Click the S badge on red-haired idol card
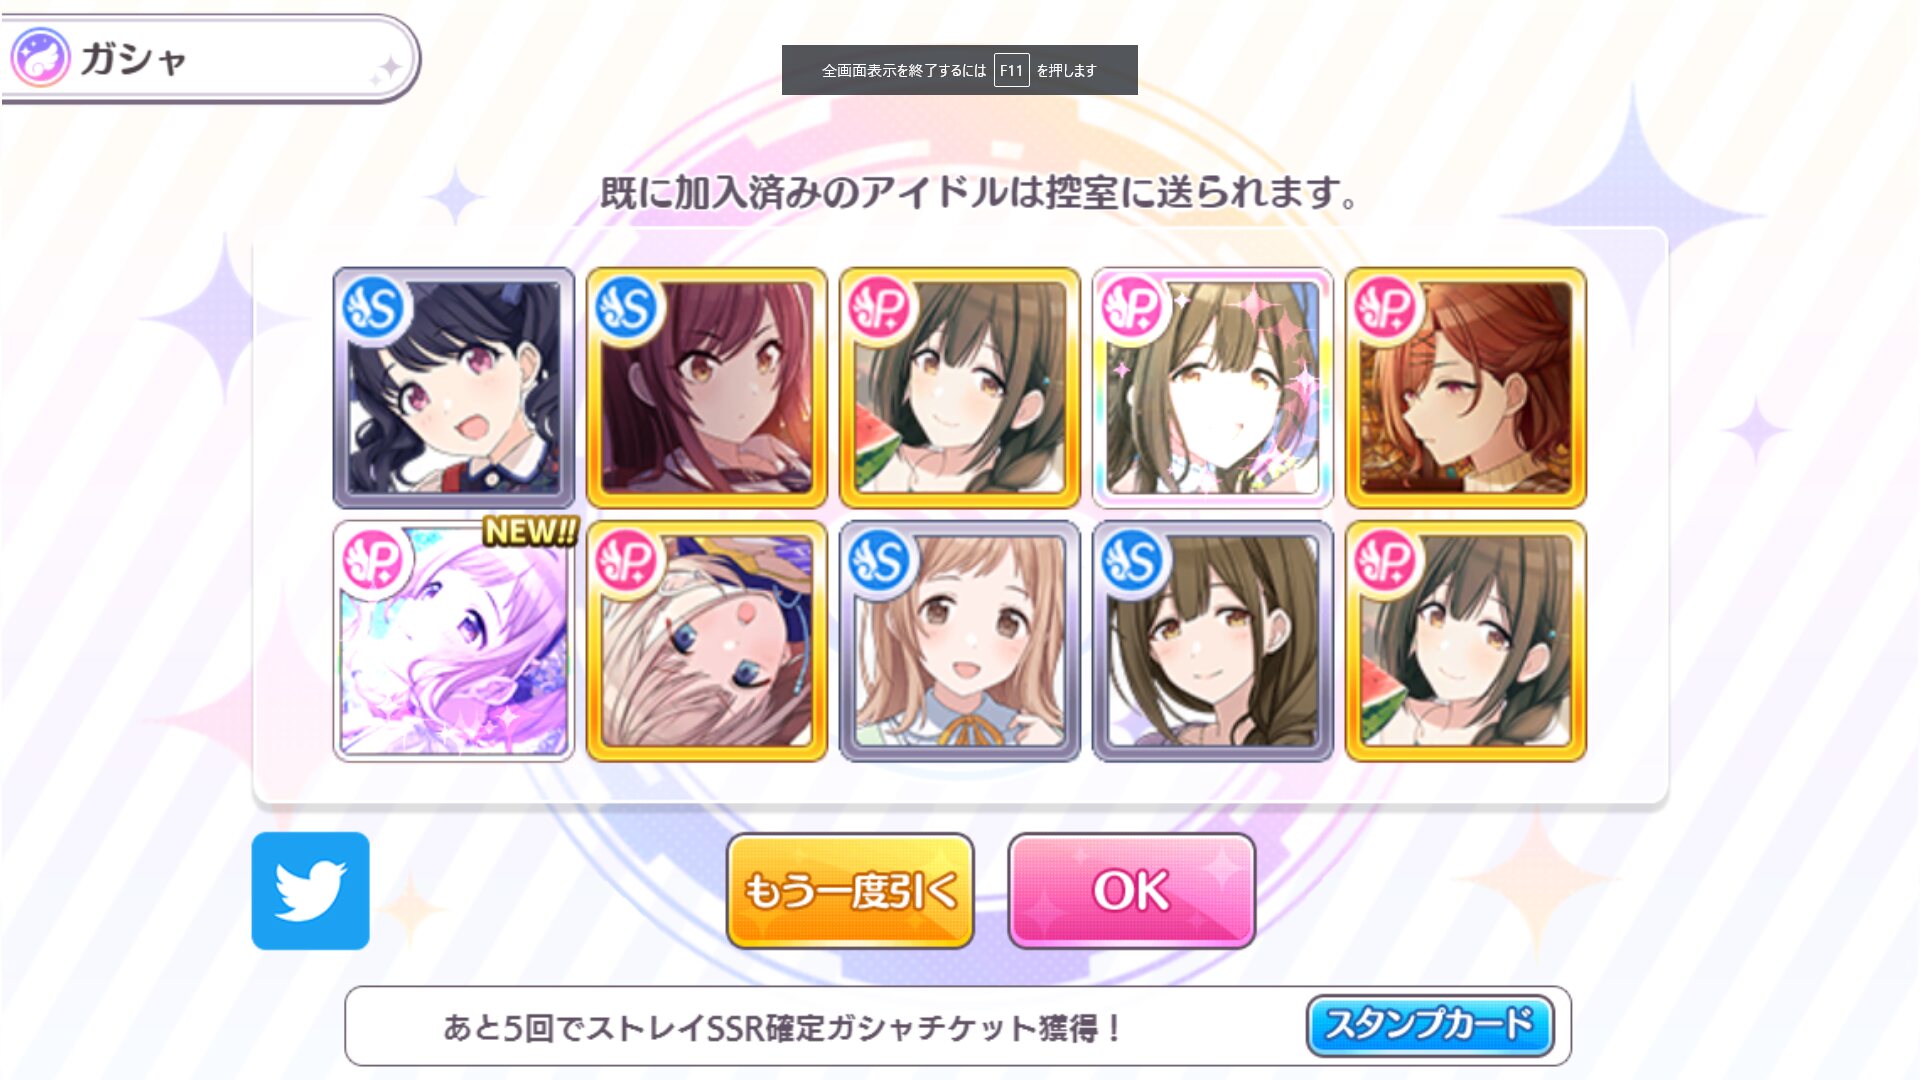Image resolution: width=1920 pixels, height=1080 pixels. tap(626, 307)
